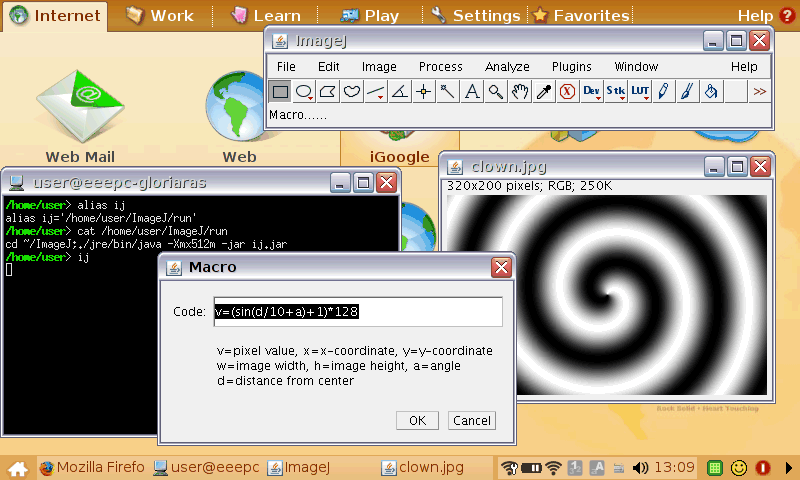Viewport: 800px width, 480px height.
Task: Select the Rectangle selection tool in ImageJ
Action: point(280,92)
